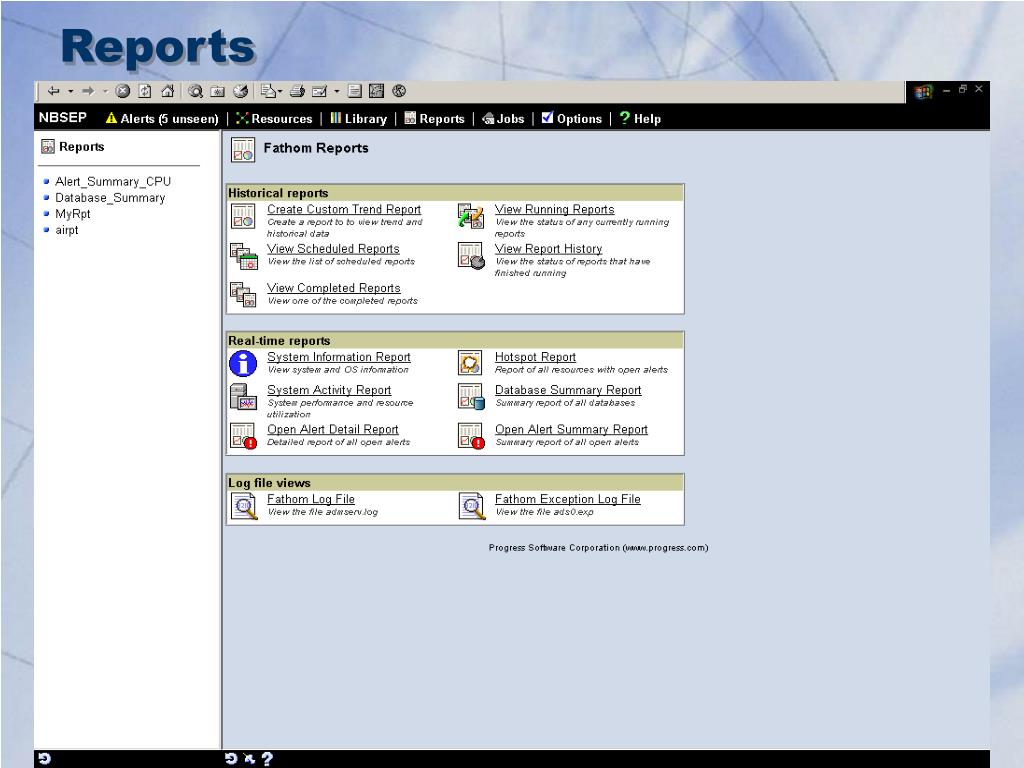Click the View Completed Reports icon
Screen dimensions: 1024x768
coord(243,295)
